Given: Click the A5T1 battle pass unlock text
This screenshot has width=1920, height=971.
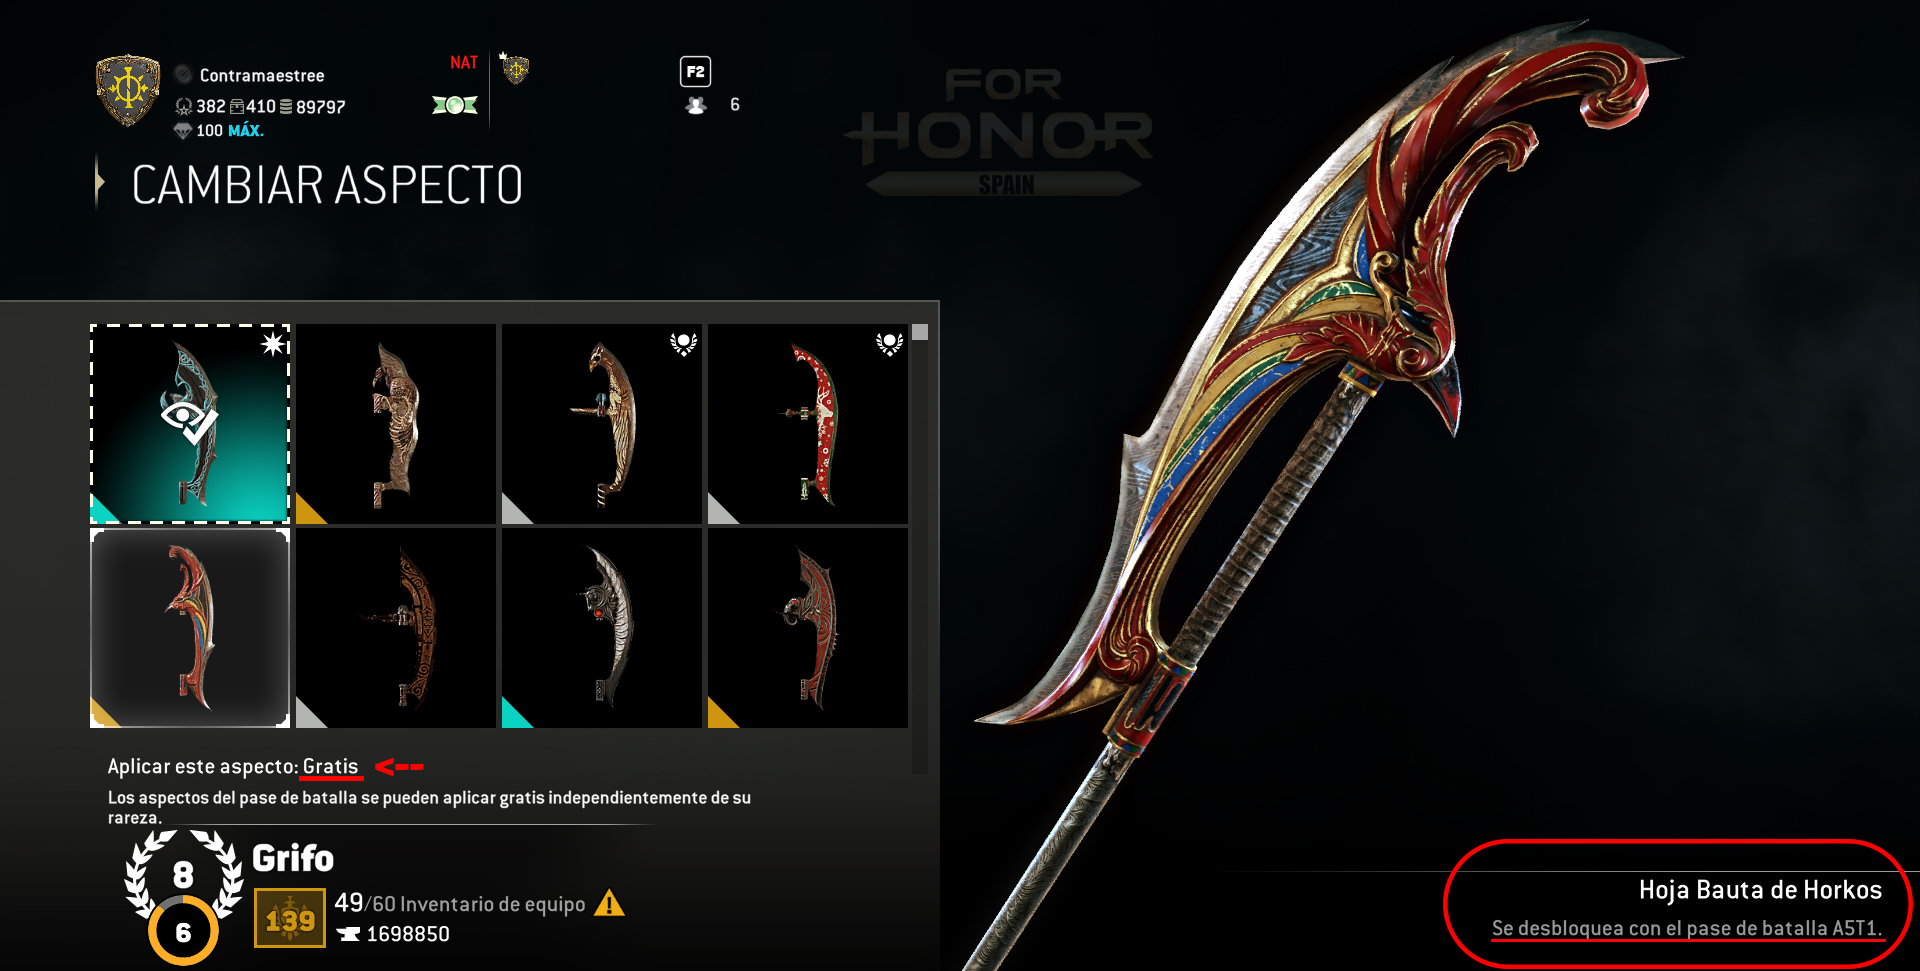Looking at the screenshot, I should [x=1687, y=928].
